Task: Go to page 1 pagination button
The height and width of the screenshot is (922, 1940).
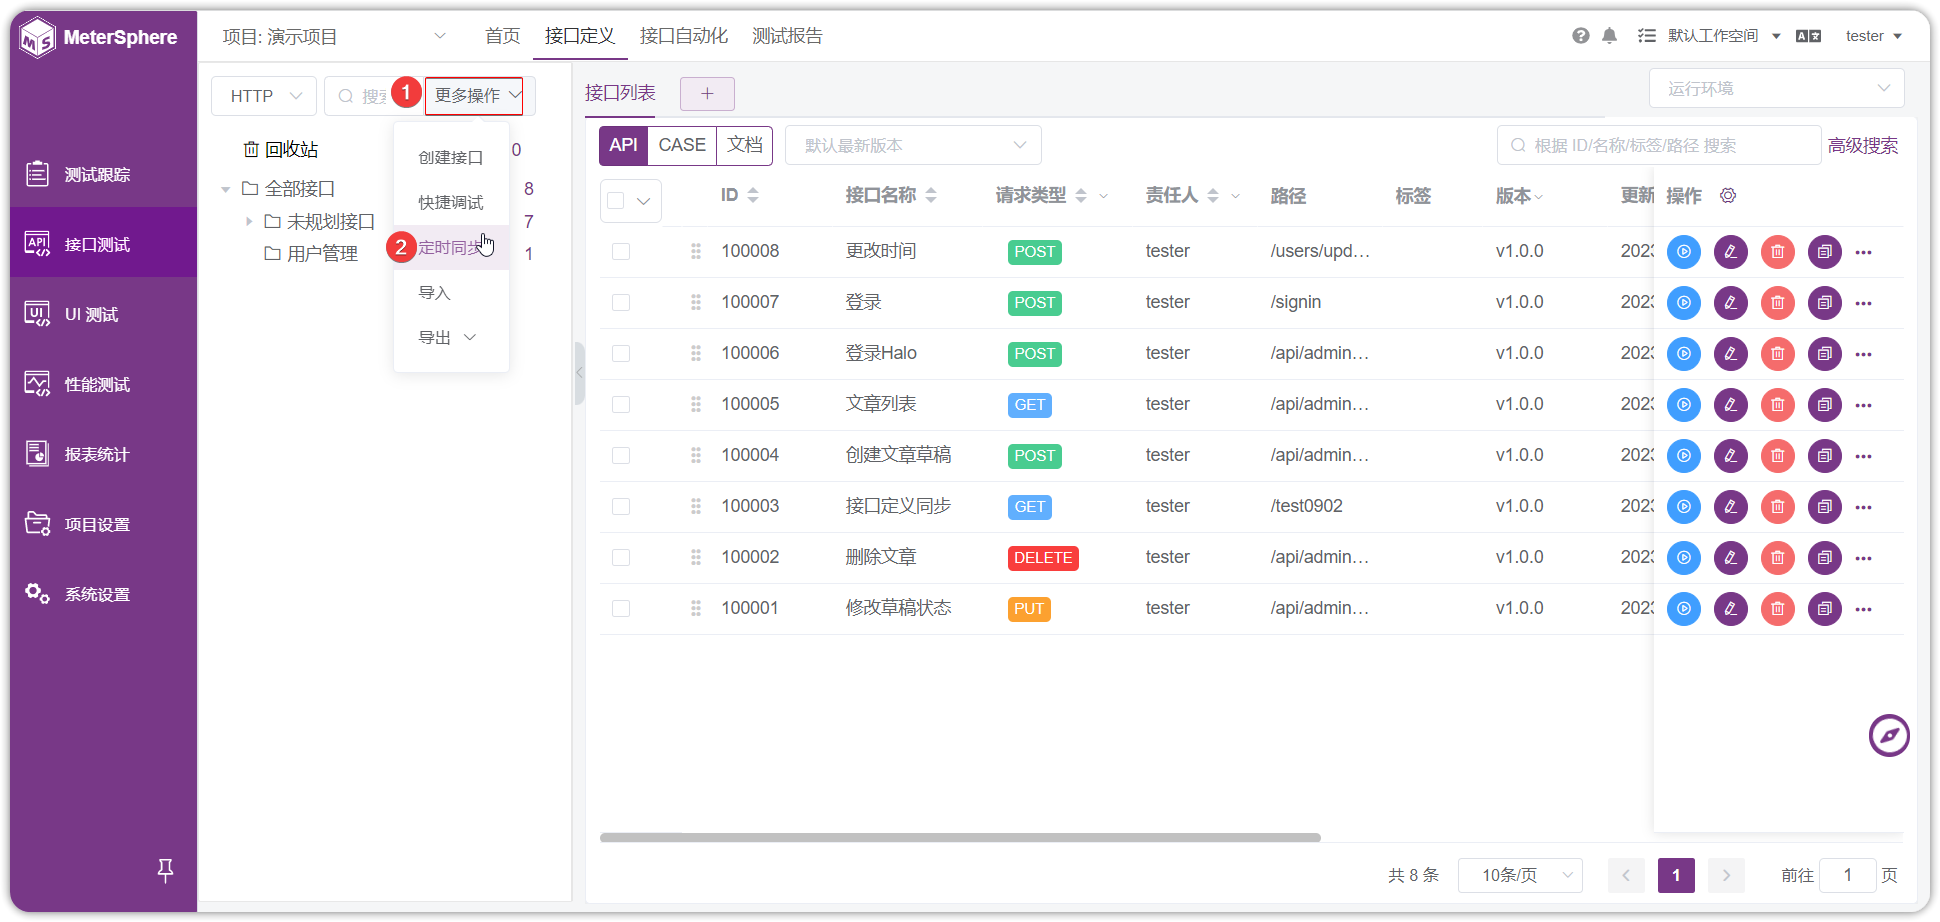Action: coord(1676,876)
